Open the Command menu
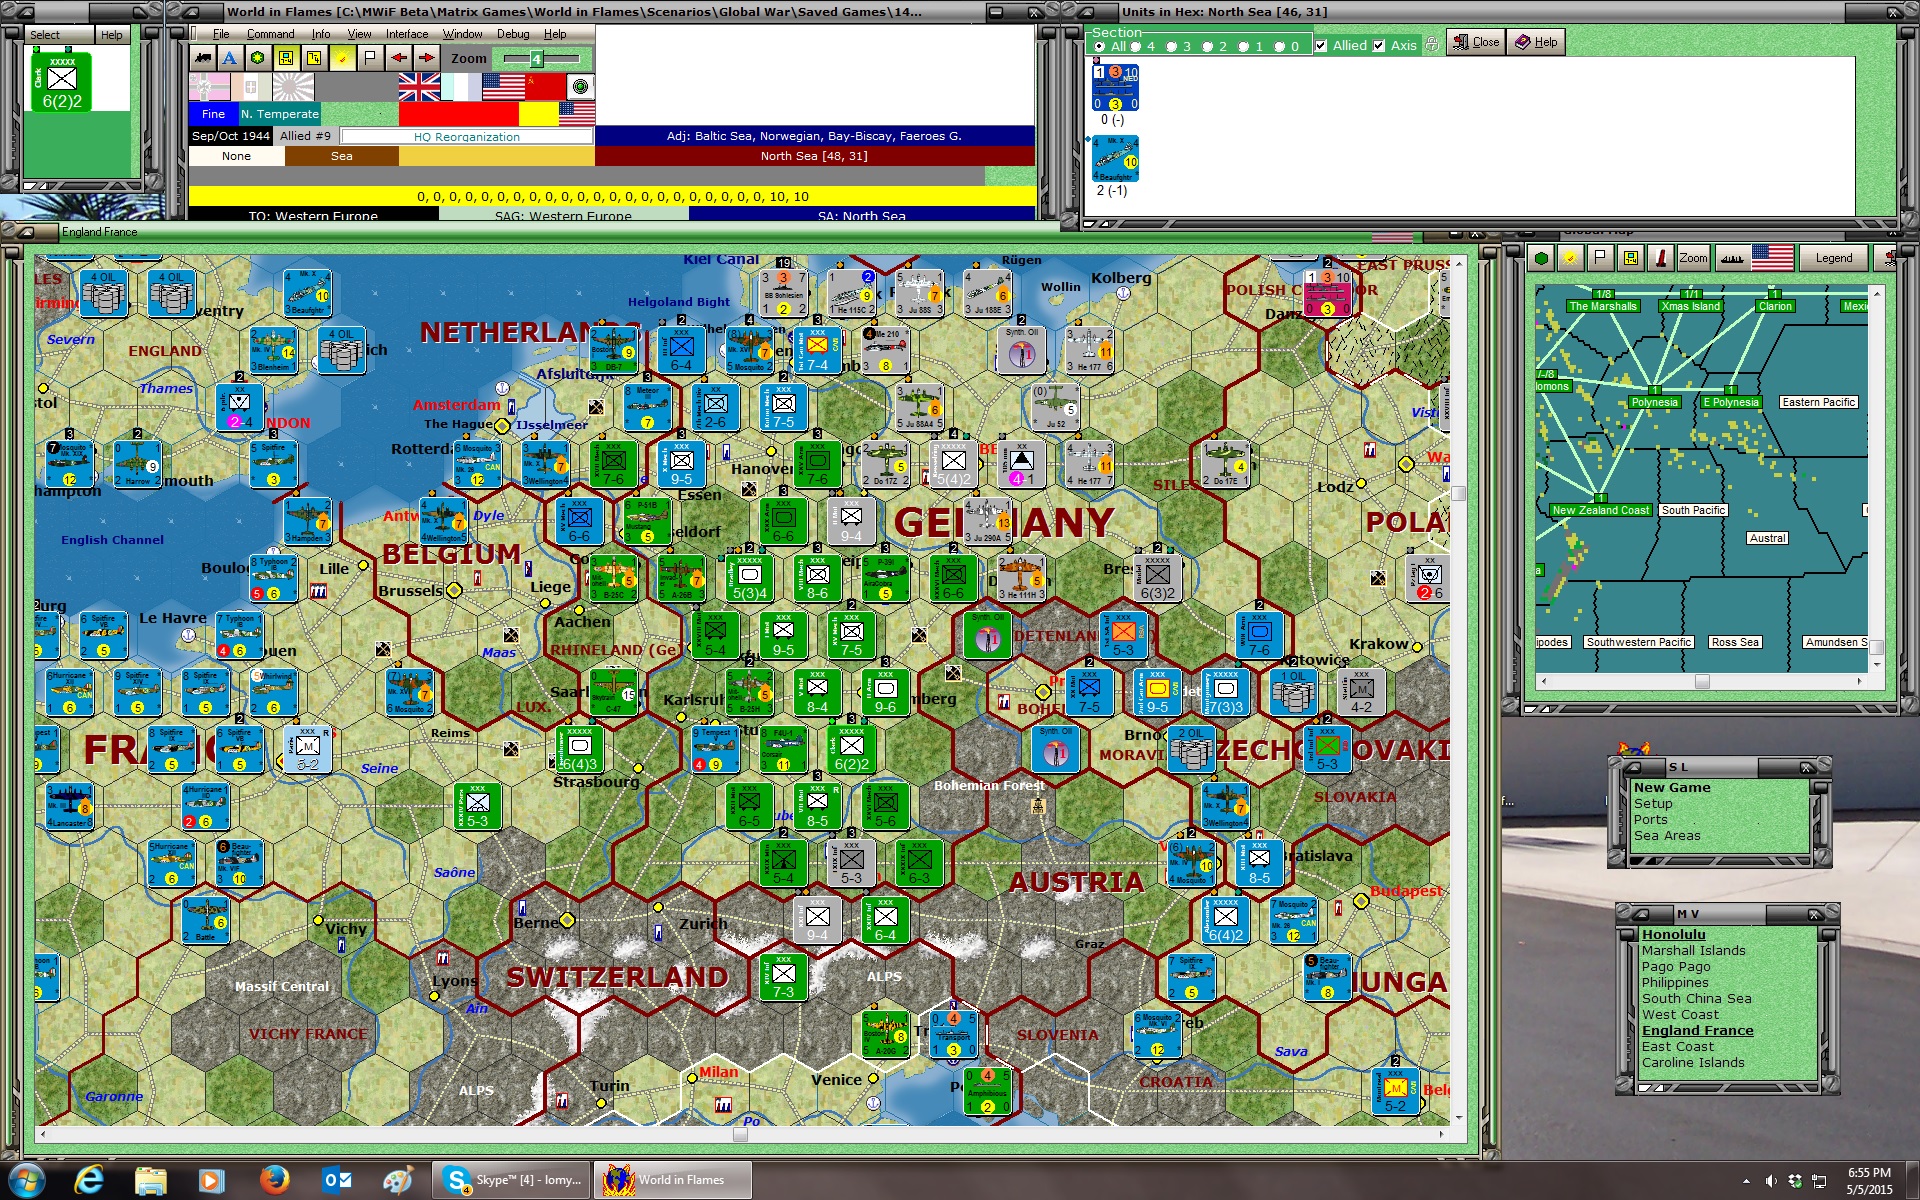 270,34
